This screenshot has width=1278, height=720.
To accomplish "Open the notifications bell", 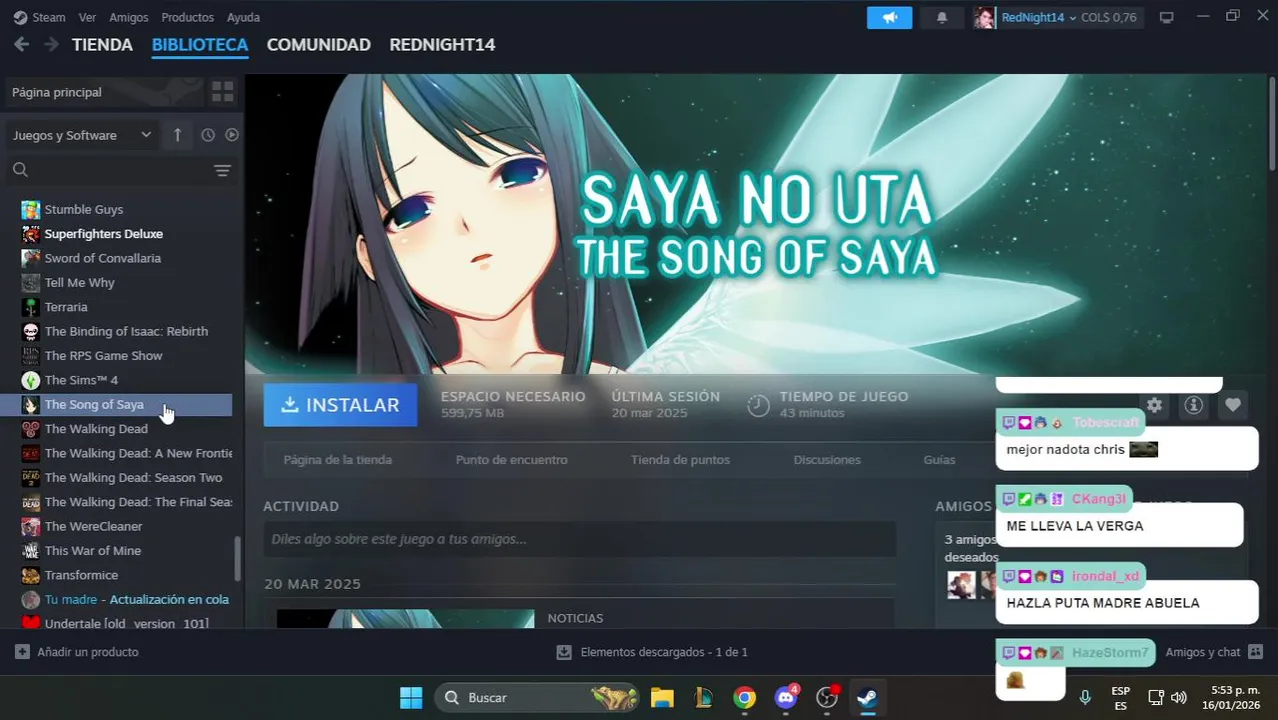I will coord(941,17).
